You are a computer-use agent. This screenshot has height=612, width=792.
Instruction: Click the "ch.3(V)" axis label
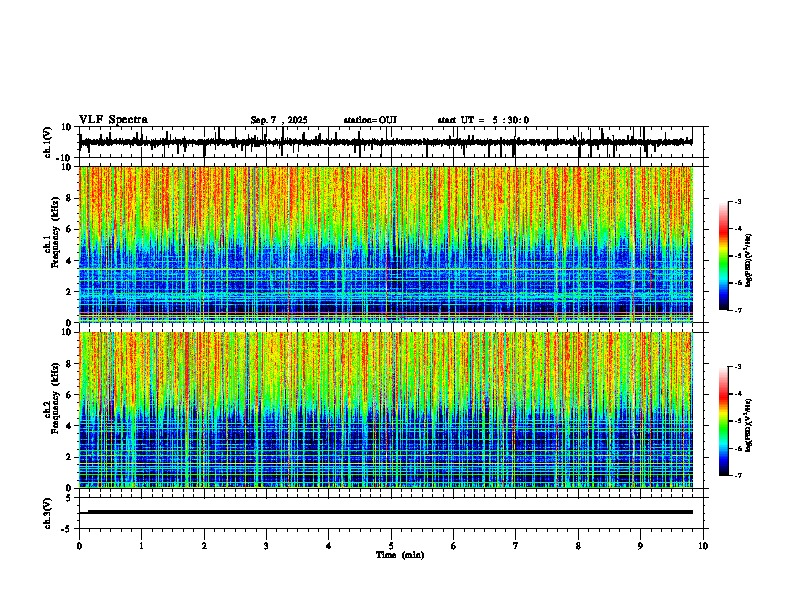[x=48, y=513]
